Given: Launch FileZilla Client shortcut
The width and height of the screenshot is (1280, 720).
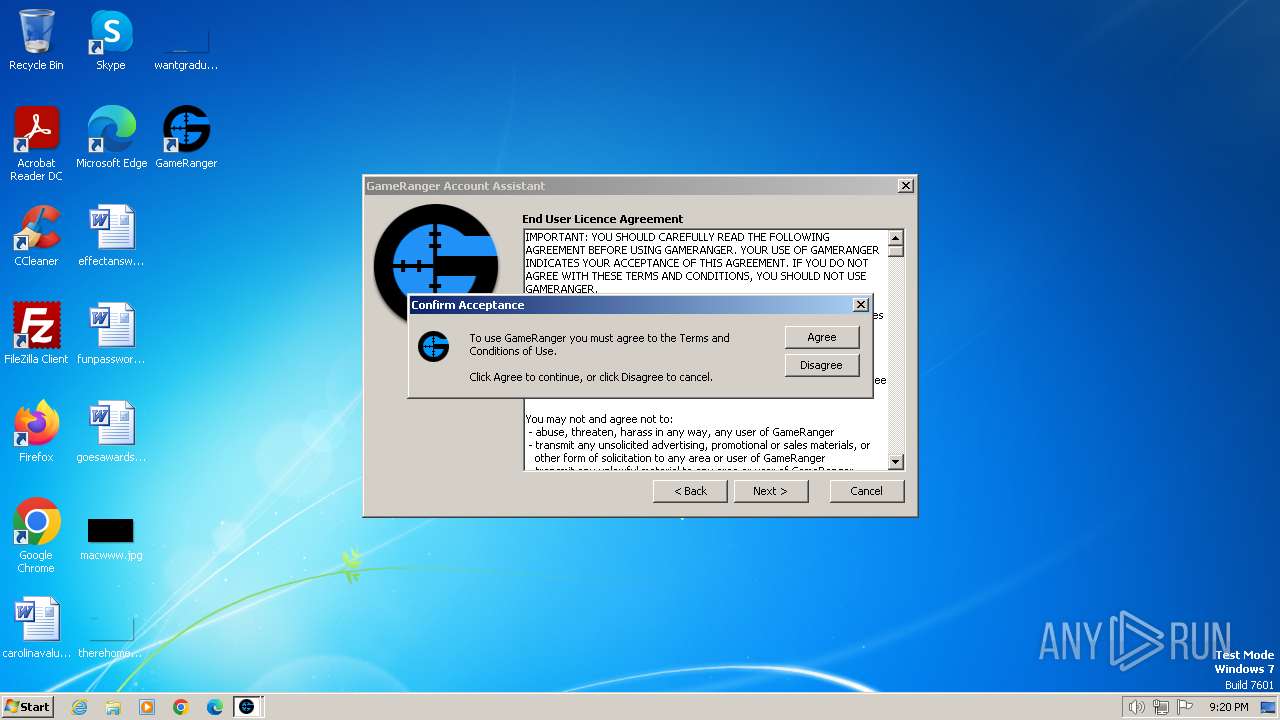Looking at the screenshot, I should (x=36, y=333).
